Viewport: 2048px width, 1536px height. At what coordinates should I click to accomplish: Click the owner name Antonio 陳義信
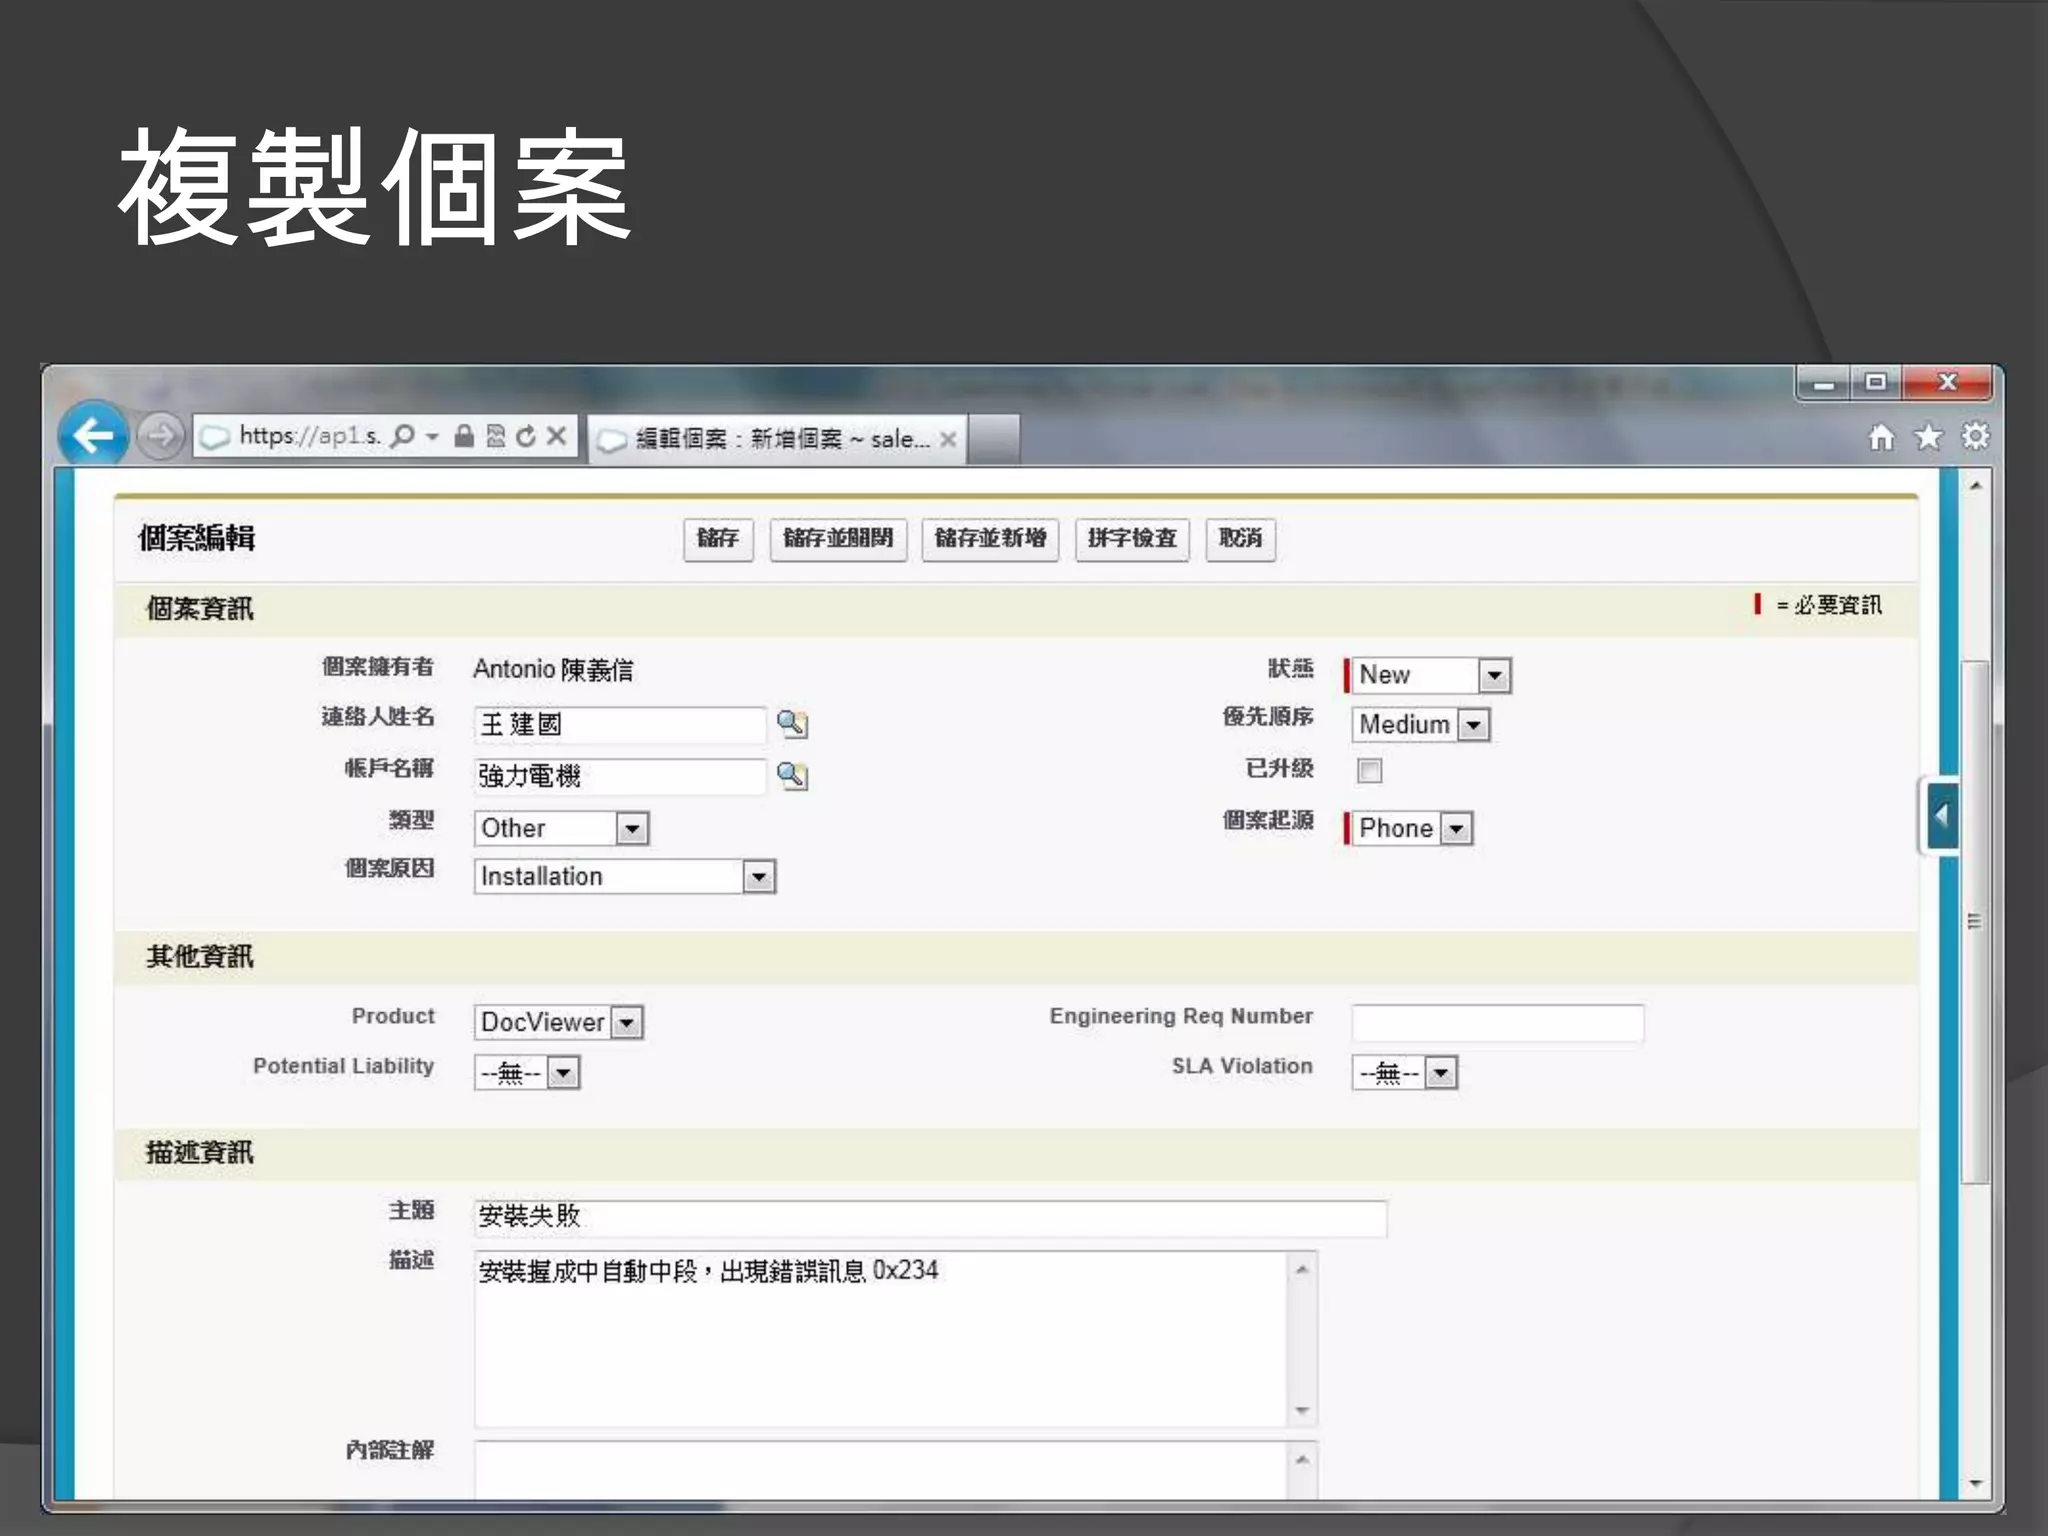point(553,669)
